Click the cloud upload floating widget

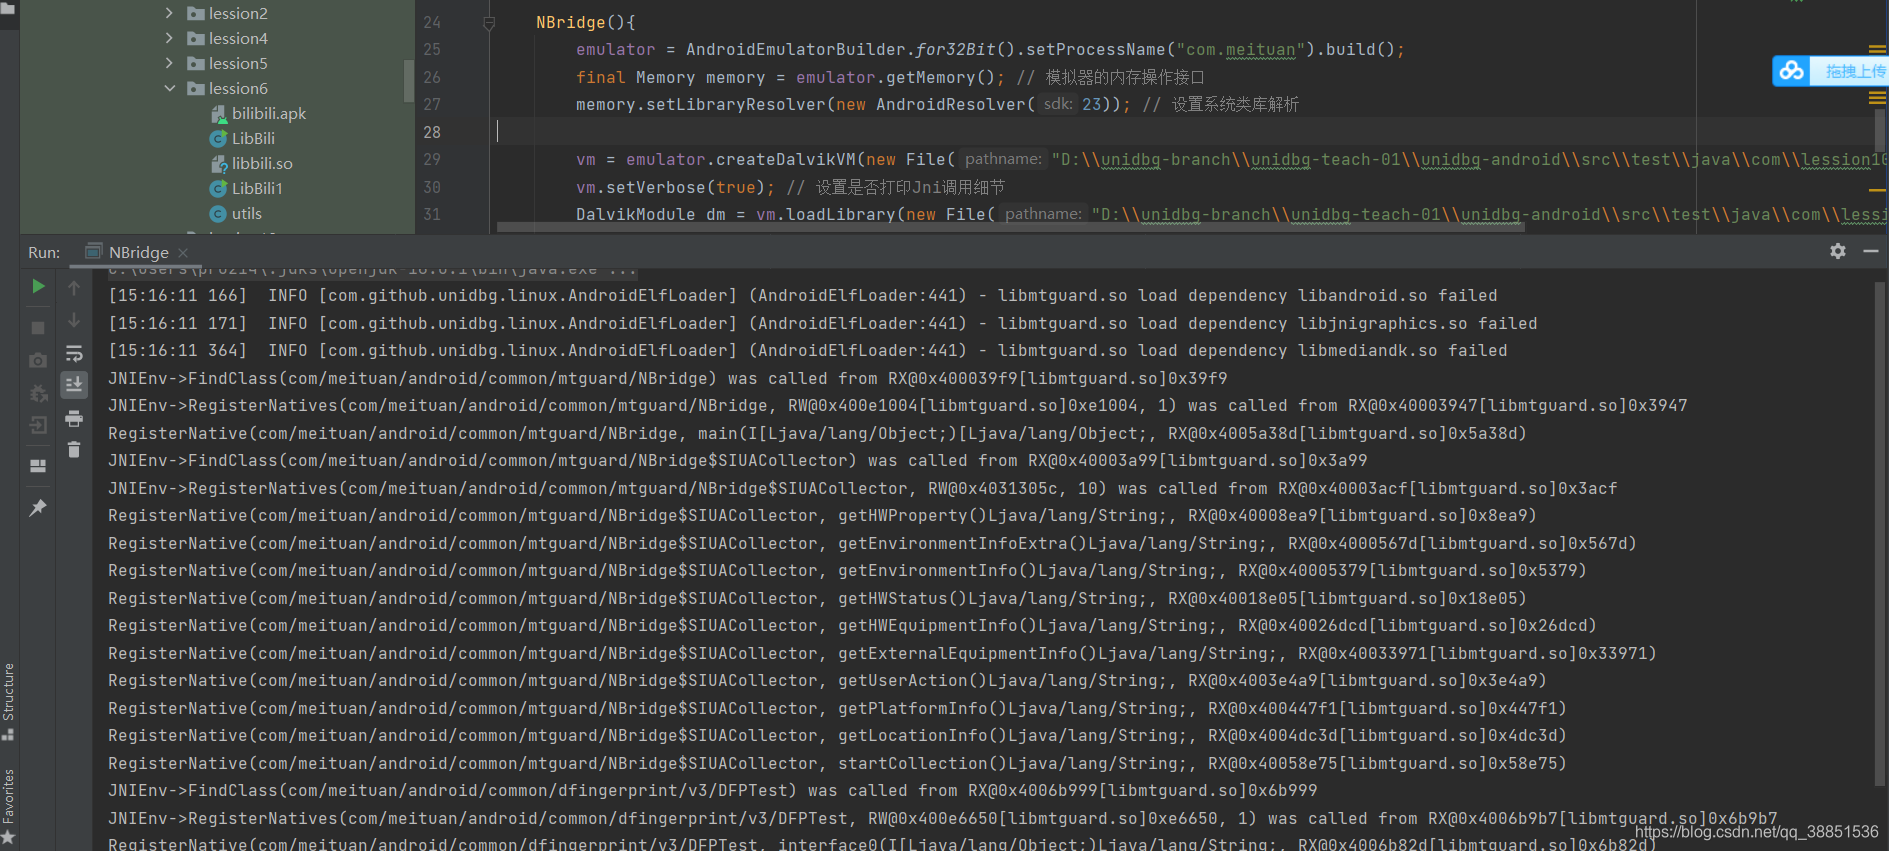[x=1829, y=70]
